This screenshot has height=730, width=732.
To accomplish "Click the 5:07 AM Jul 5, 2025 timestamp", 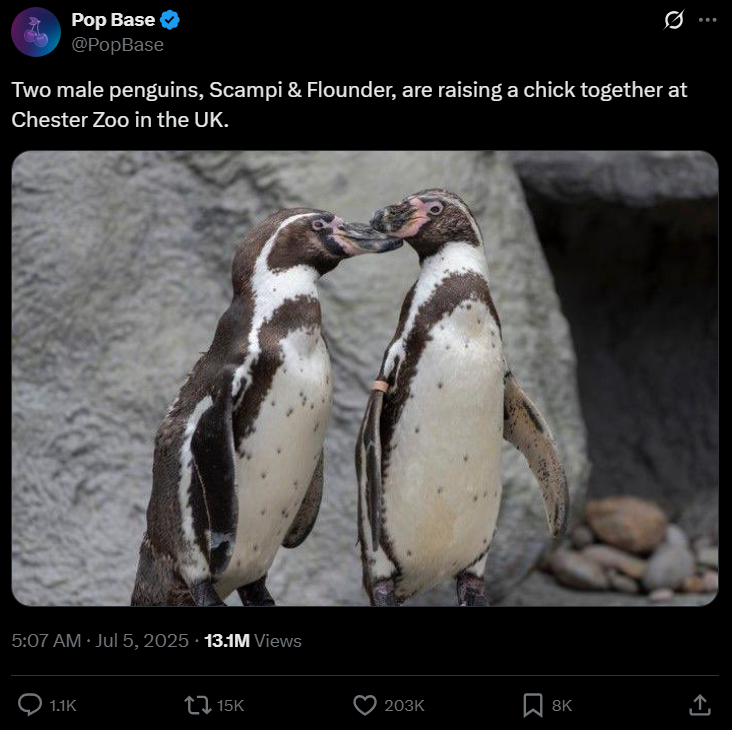I will pos(100,640).
